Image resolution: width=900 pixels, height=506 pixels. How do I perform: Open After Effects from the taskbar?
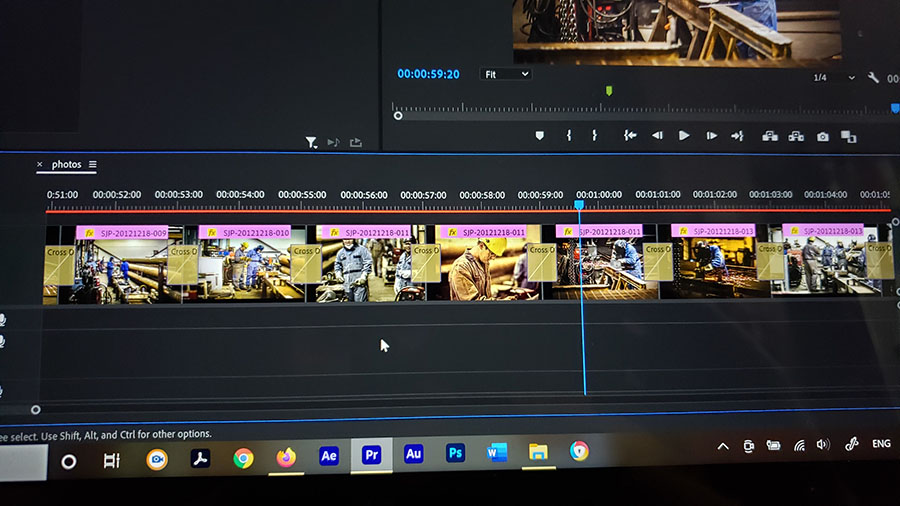pos(329,455)
